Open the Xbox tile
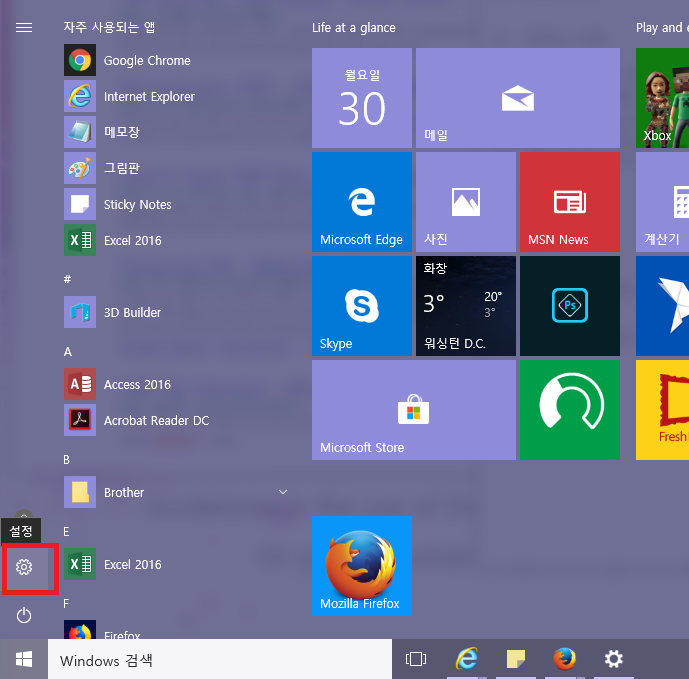This screenshot has width=689, height=679. click(662, 98)
